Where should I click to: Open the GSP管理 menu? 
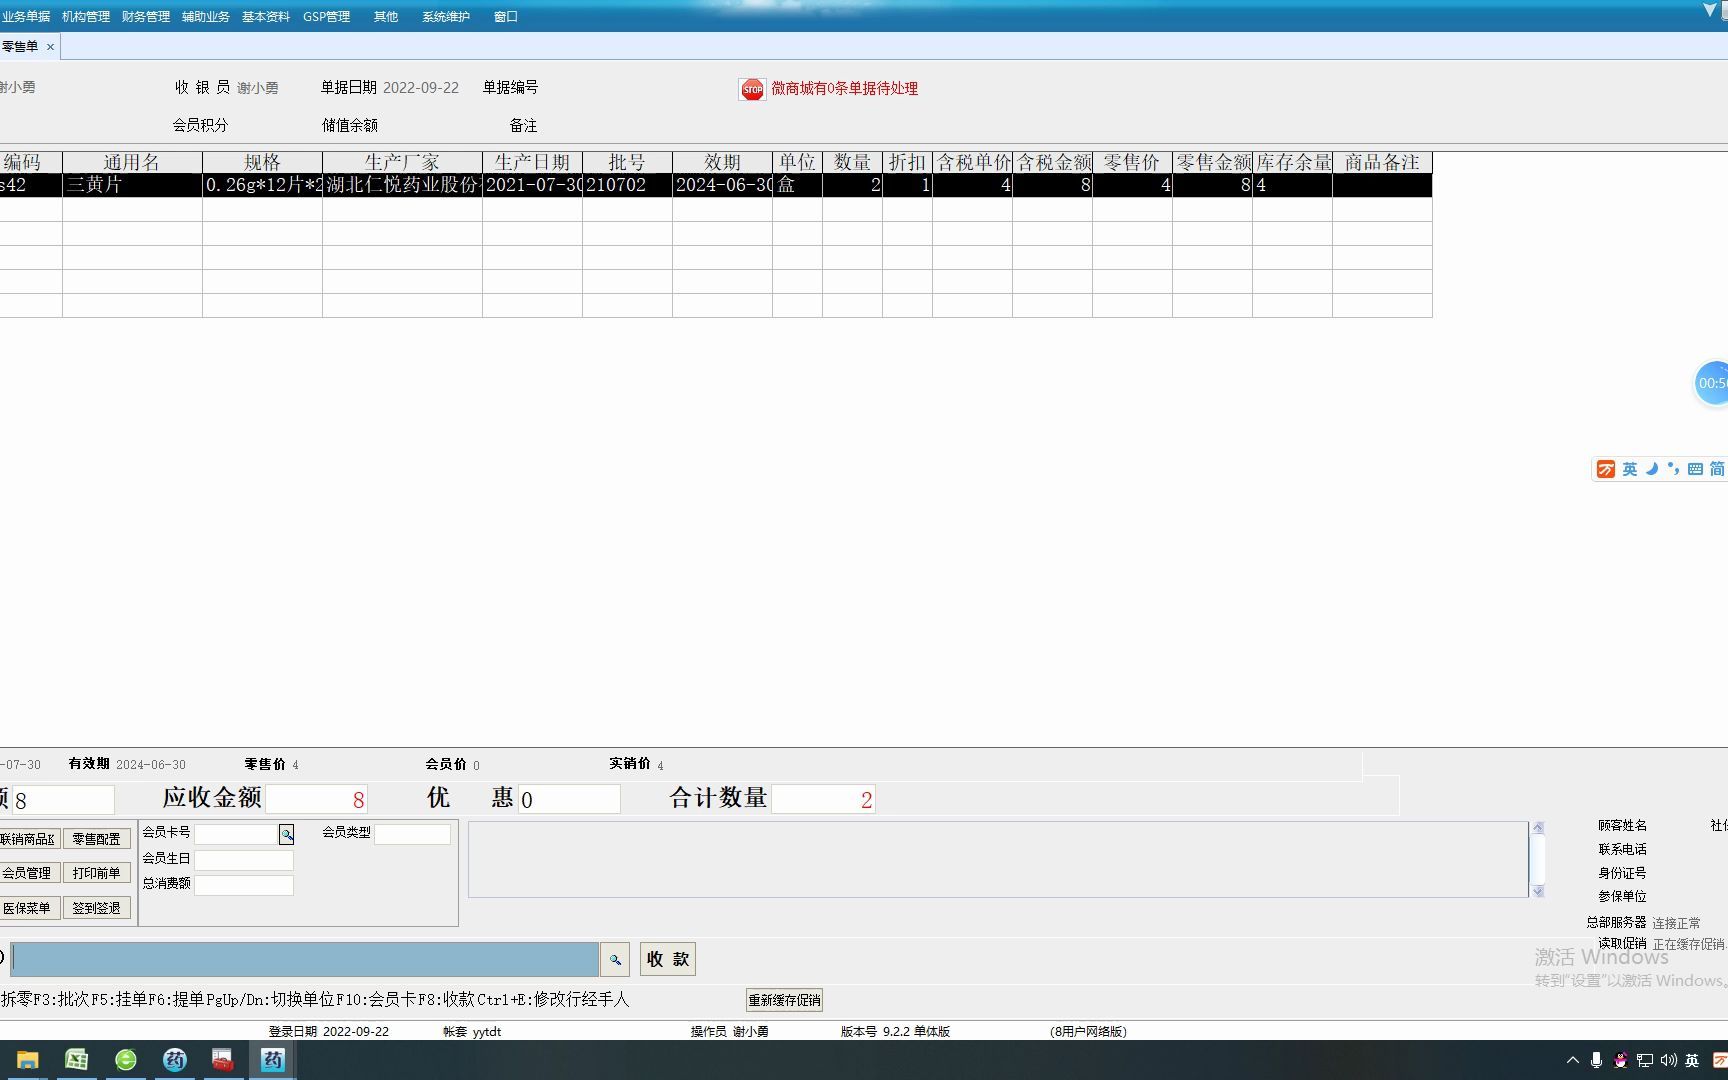coord(327,17)
